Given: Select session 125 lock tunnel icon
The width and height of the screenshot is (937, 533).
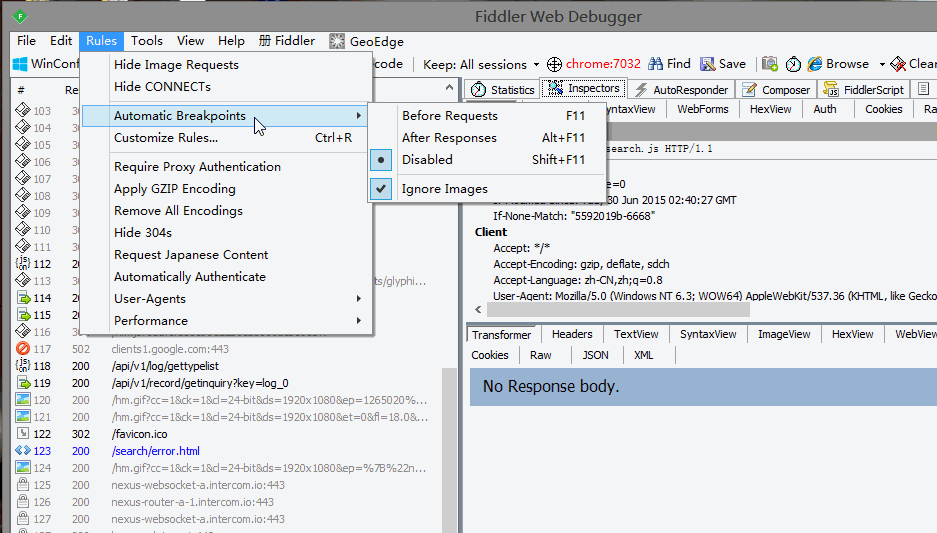Looking at the screenshot, I should (23, 485).
